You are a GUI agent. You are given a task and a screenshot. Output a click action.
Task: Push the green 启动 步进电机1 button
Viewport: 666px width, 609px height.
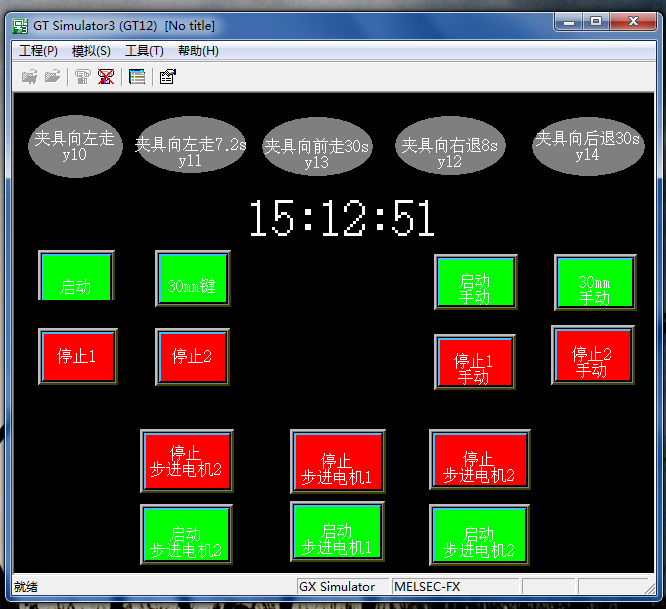tap(338, 532)
